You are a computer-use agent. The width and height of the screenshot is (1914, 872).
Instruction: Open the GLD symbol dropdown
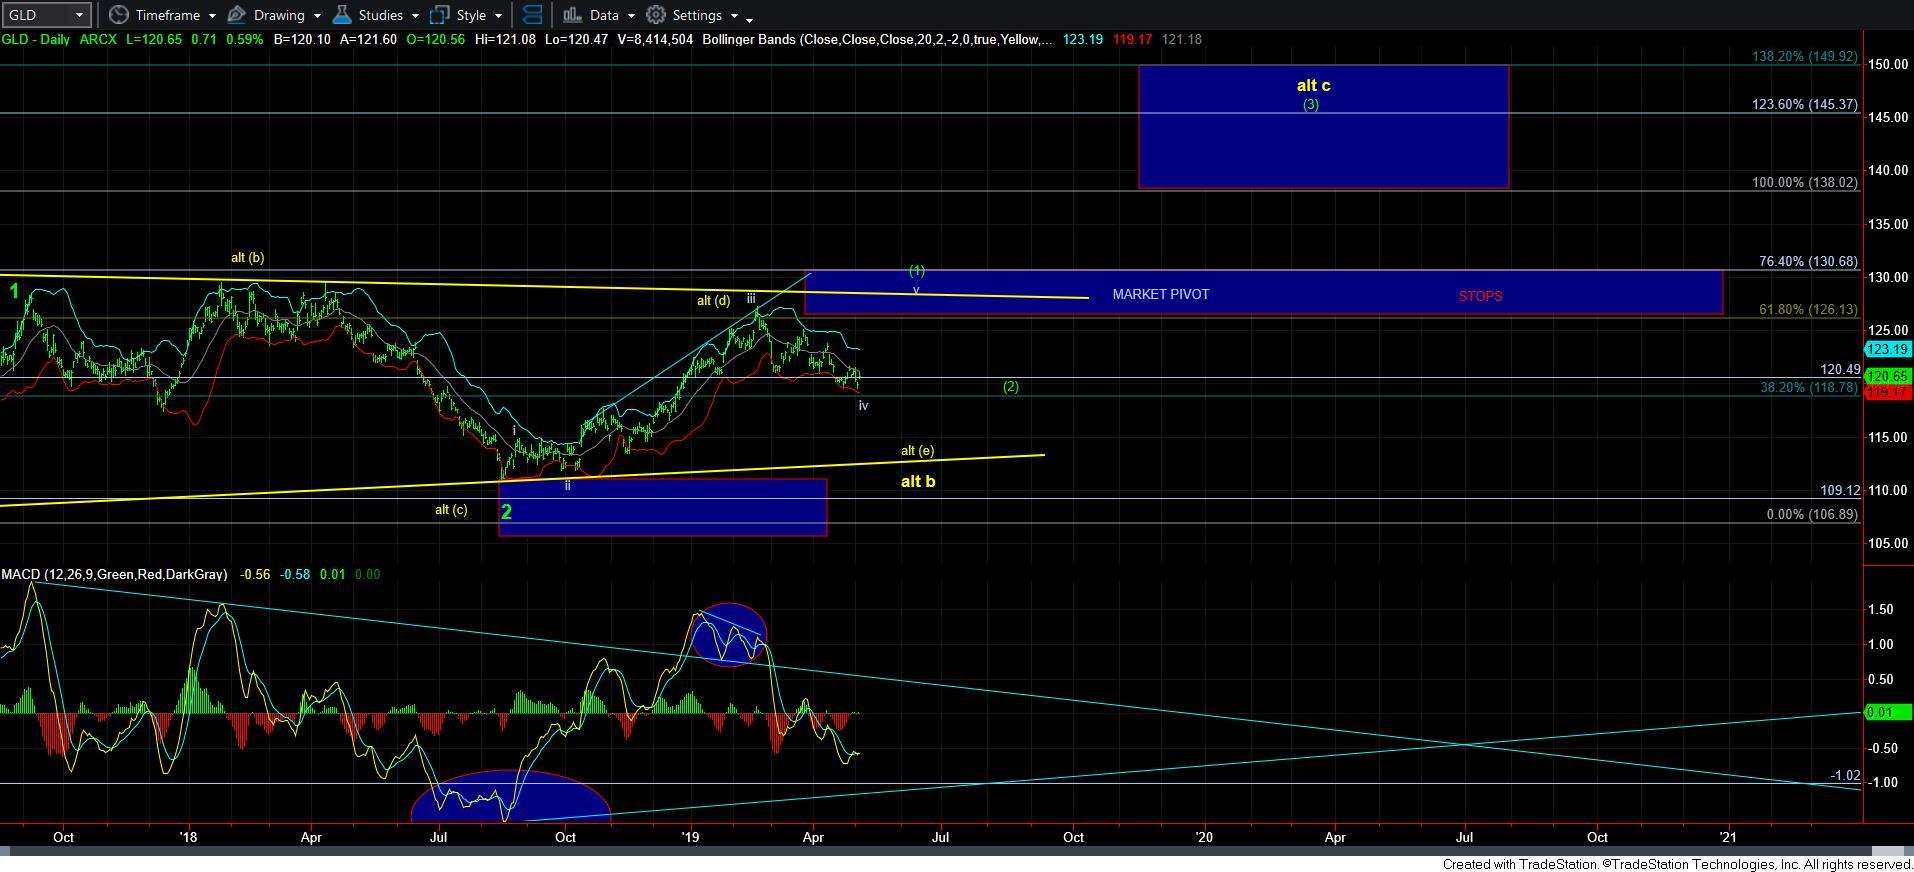click(x=78, y=15)
